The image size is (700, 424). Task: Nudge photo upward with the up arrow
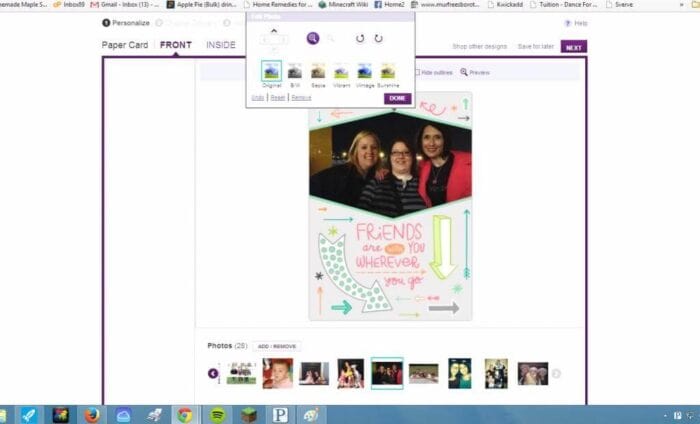pyautogui.click(x=274, y=31)
